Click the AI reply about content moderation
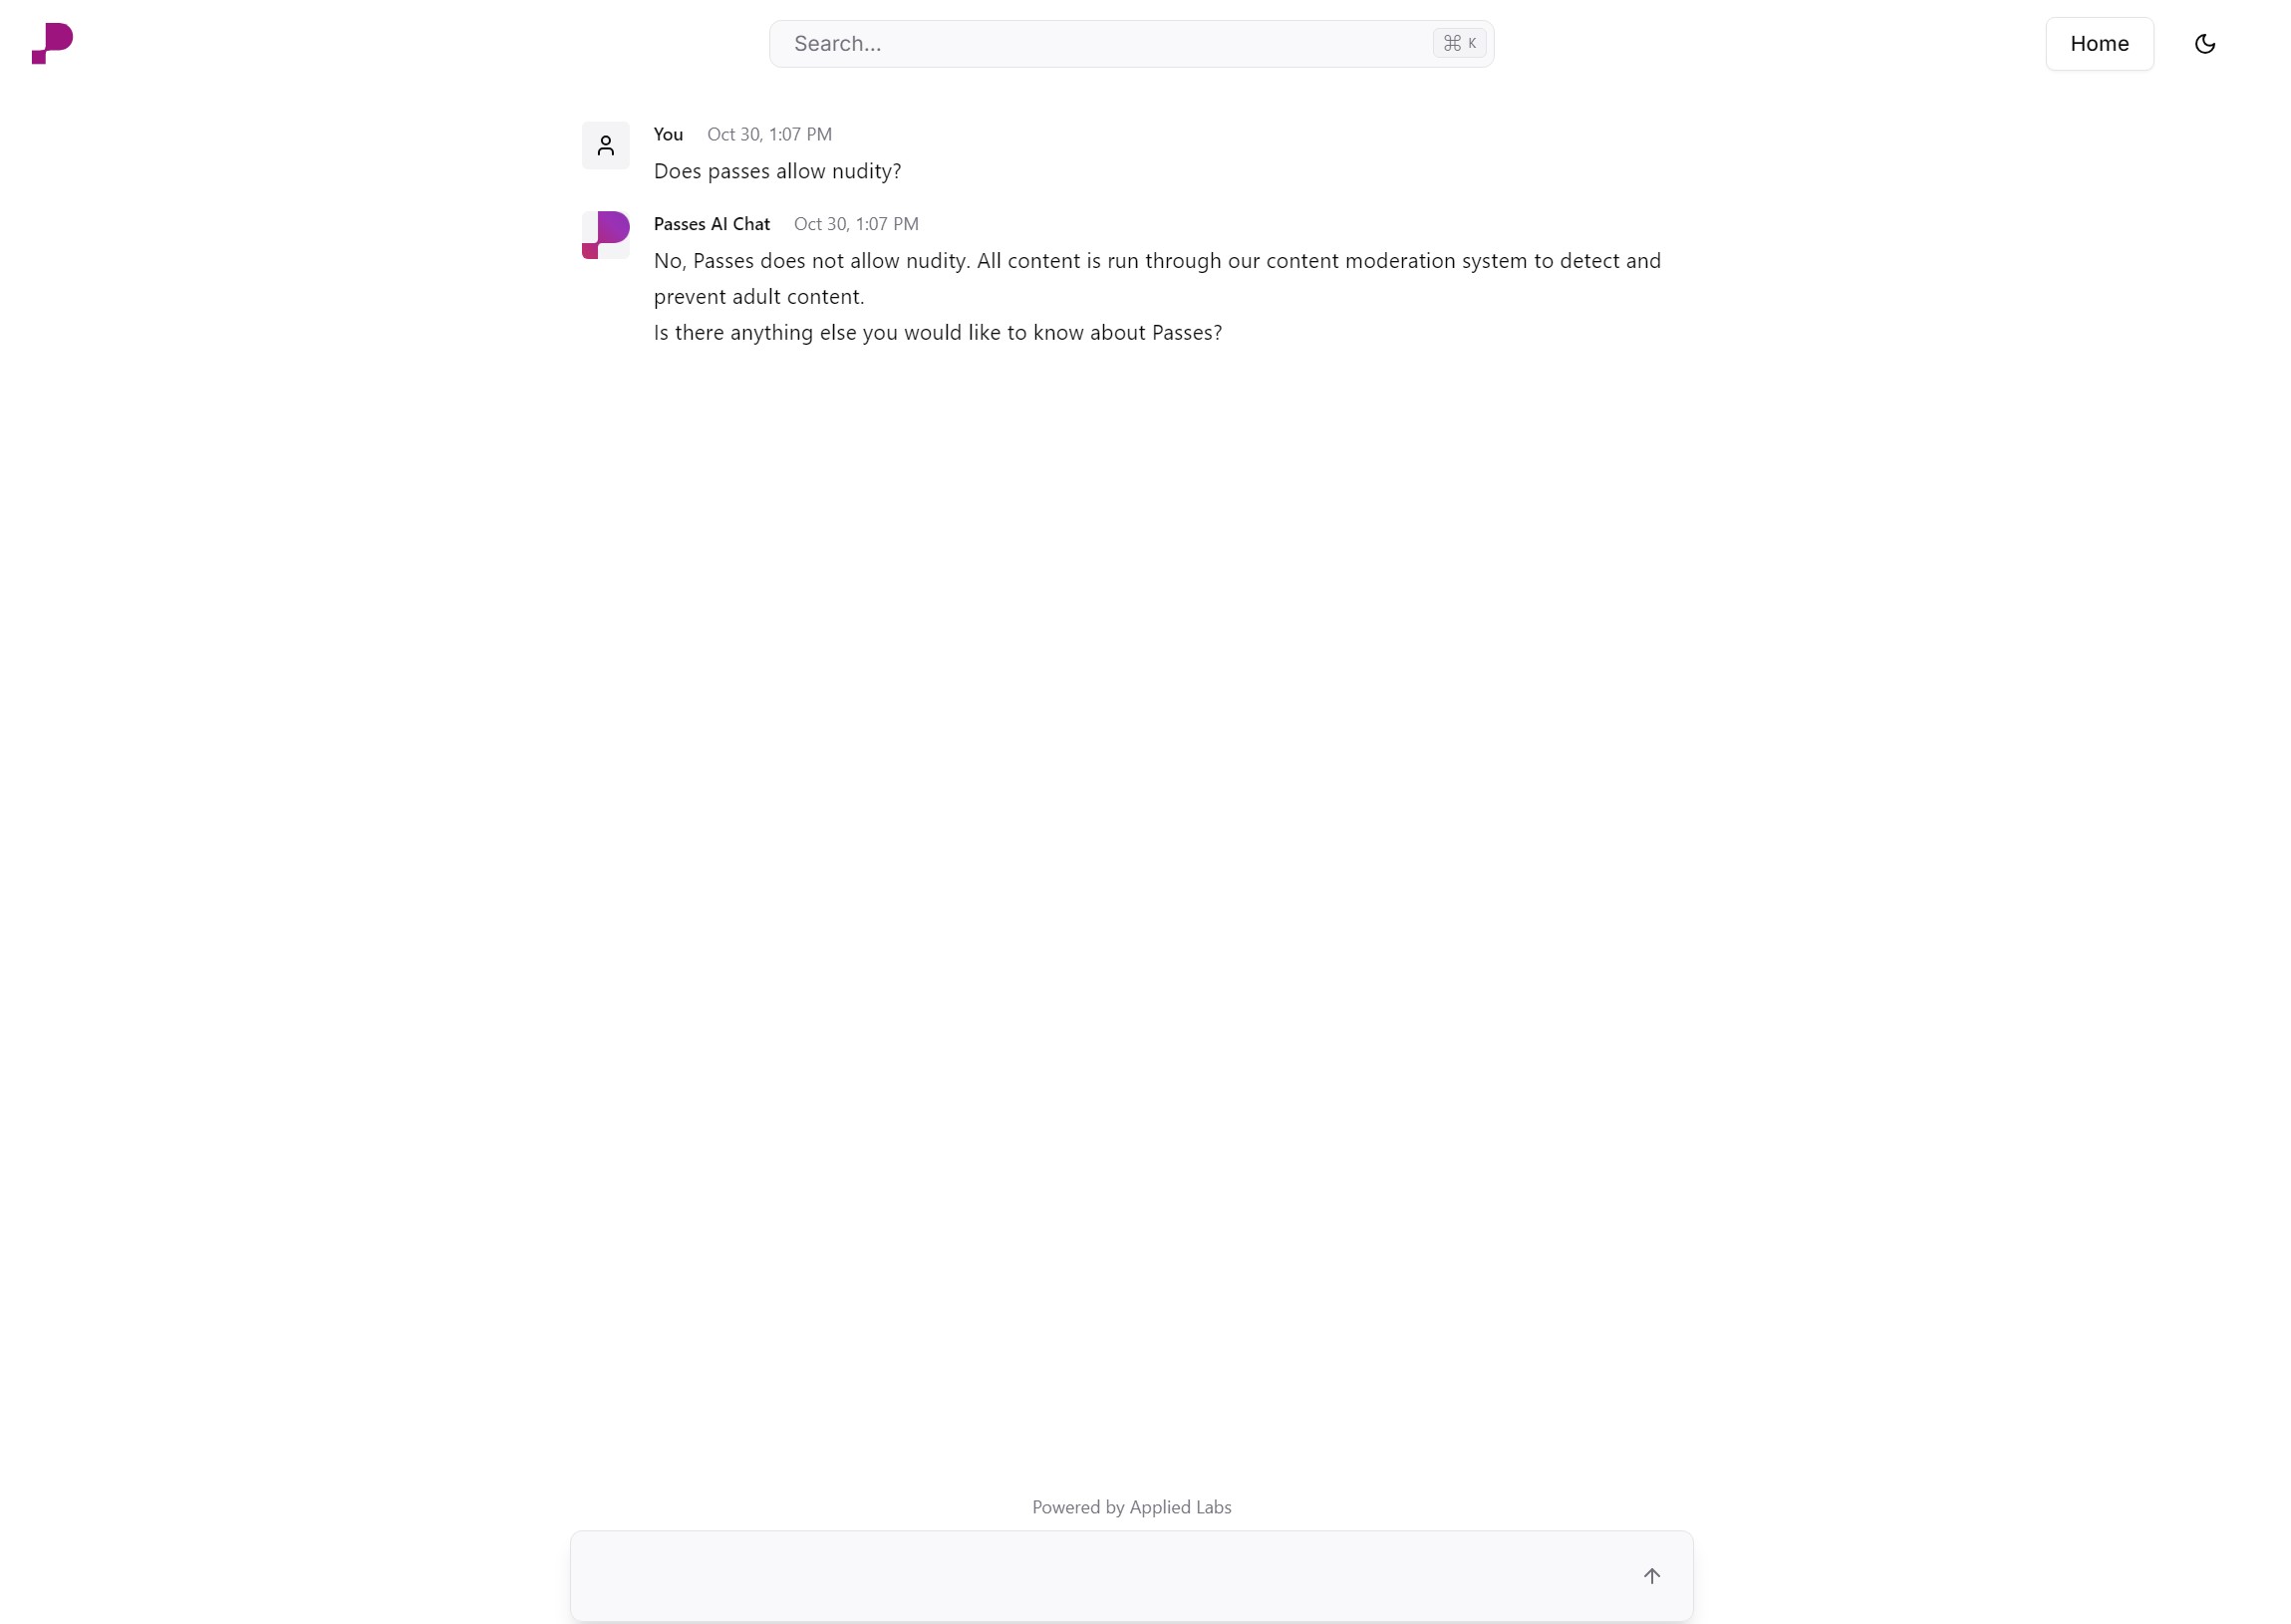 [x=1157, y=279]
